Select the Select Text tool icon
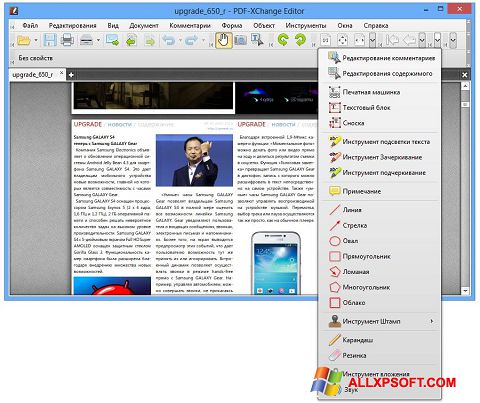Viewport: 480px width, 403px height. 257,41
